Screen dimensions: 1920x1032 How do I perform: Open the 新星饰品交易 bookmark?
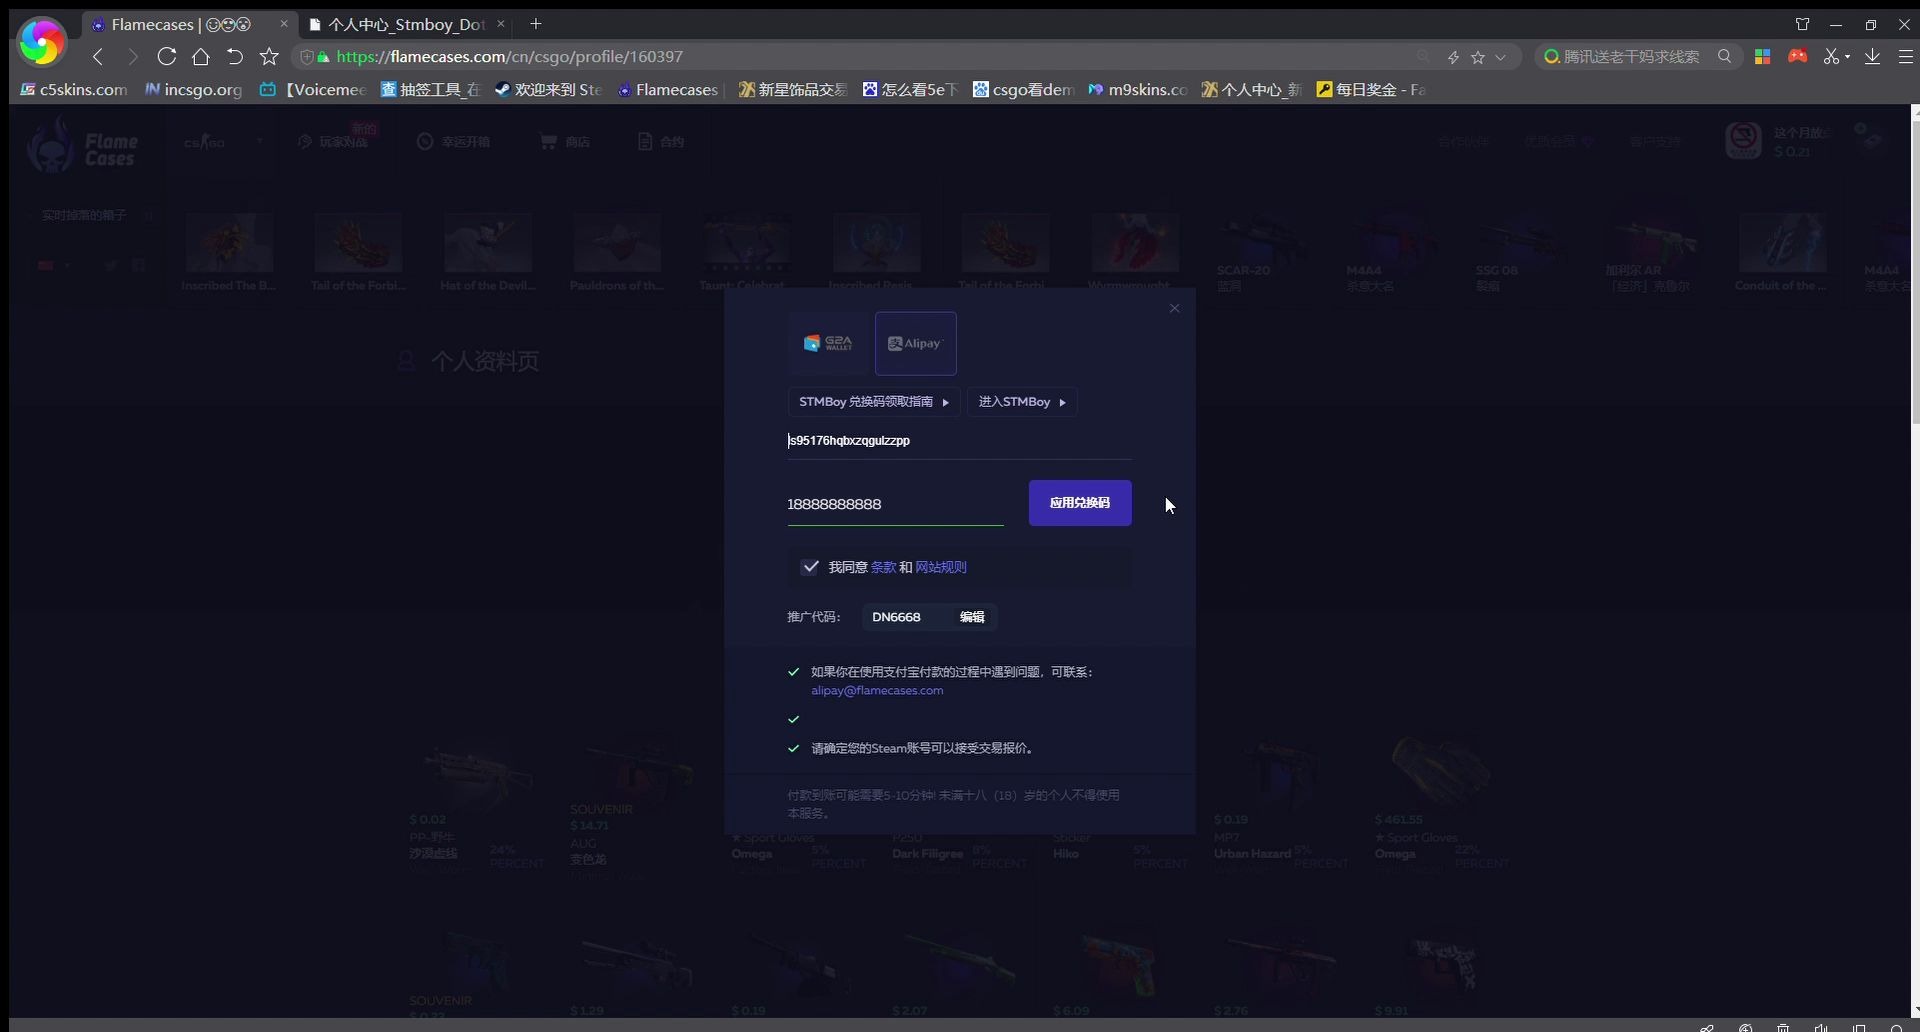793,90
